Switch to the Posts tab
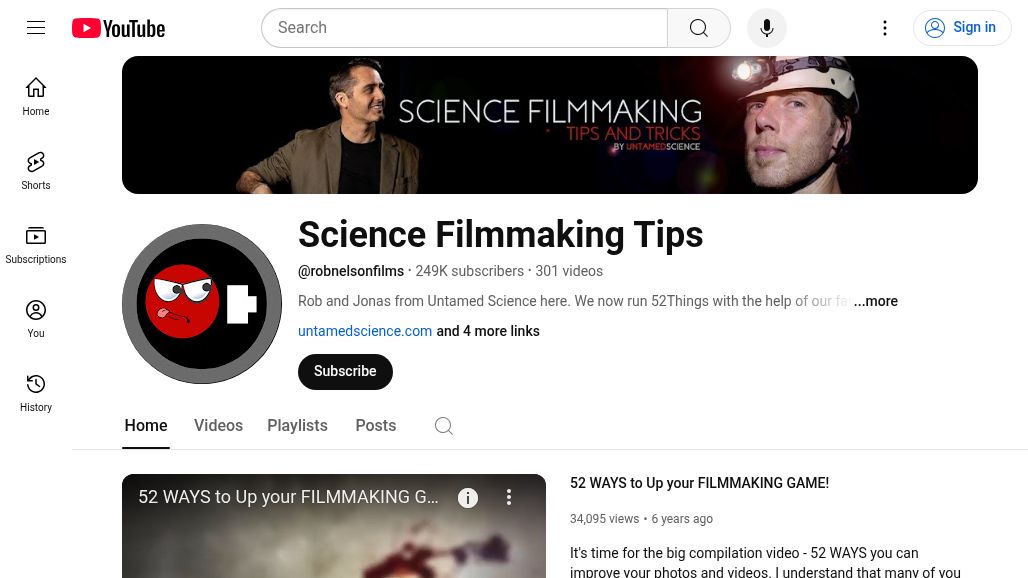Viewport: 1028px width, 578px height. click(376, 426)
